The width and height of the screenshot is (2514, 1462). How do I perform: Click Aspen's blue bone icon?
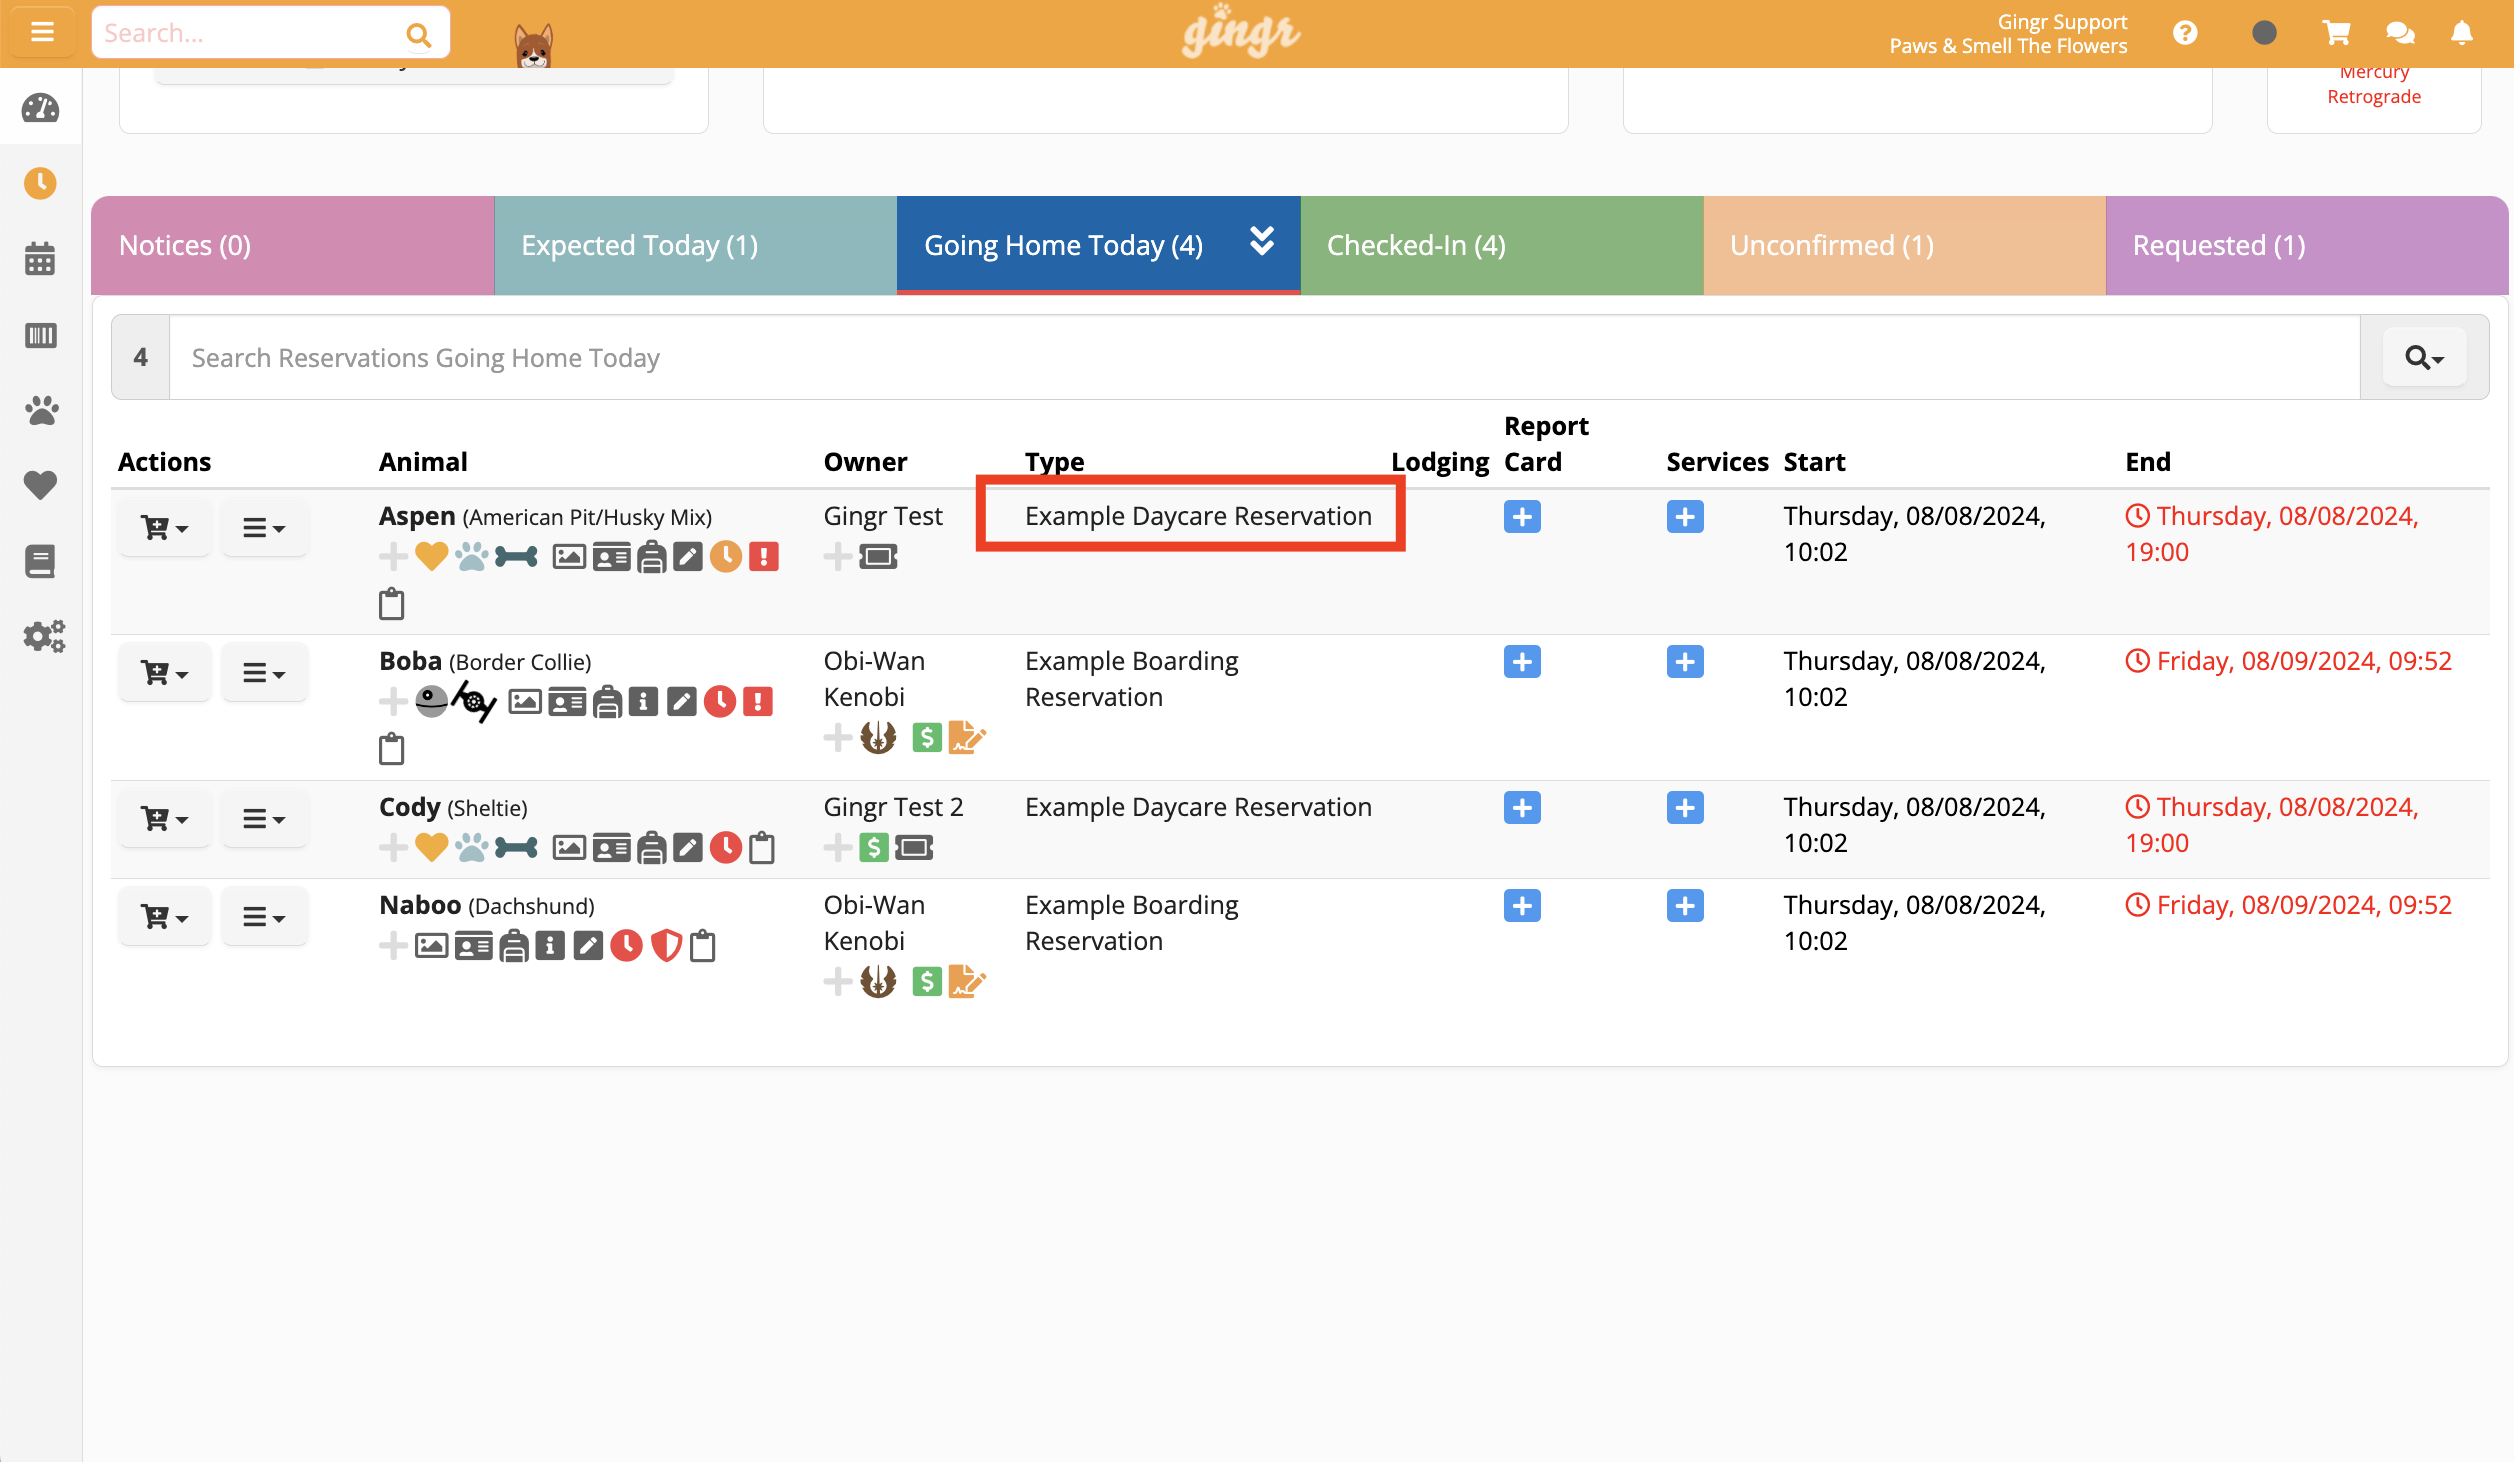[x=516, y=557]
